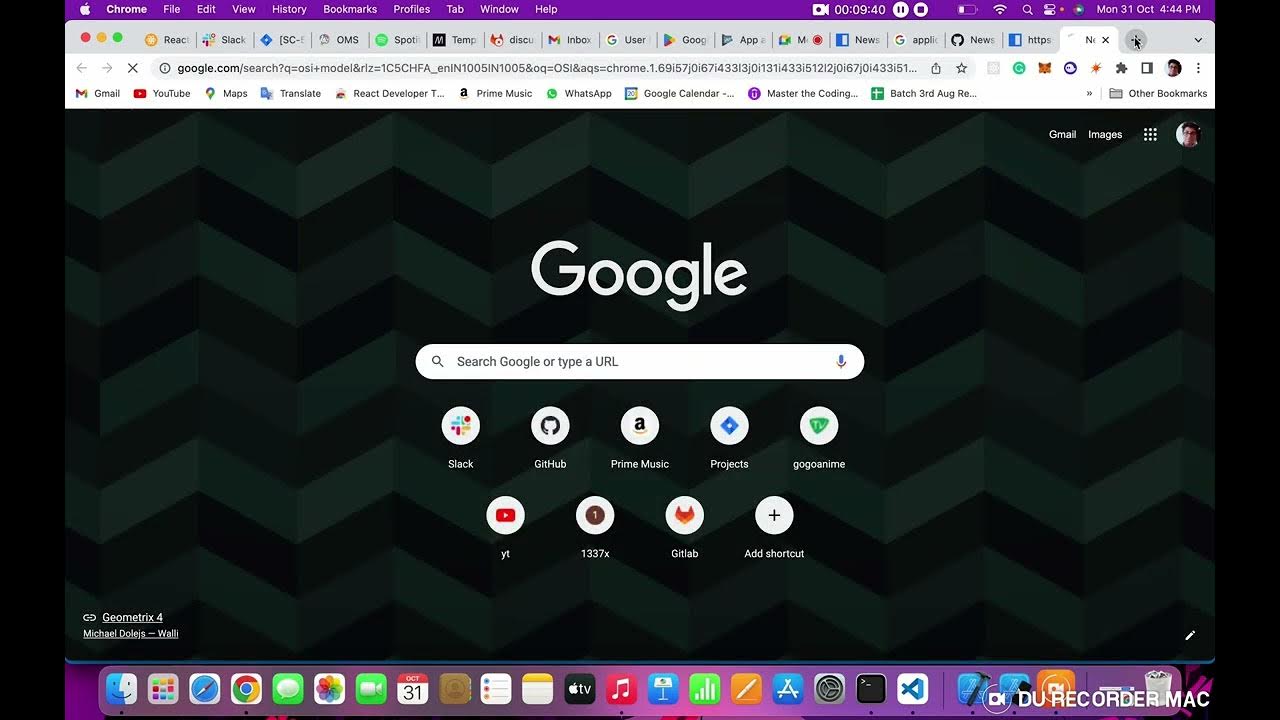Switch to the OMS tab

[x=339, y=40]
